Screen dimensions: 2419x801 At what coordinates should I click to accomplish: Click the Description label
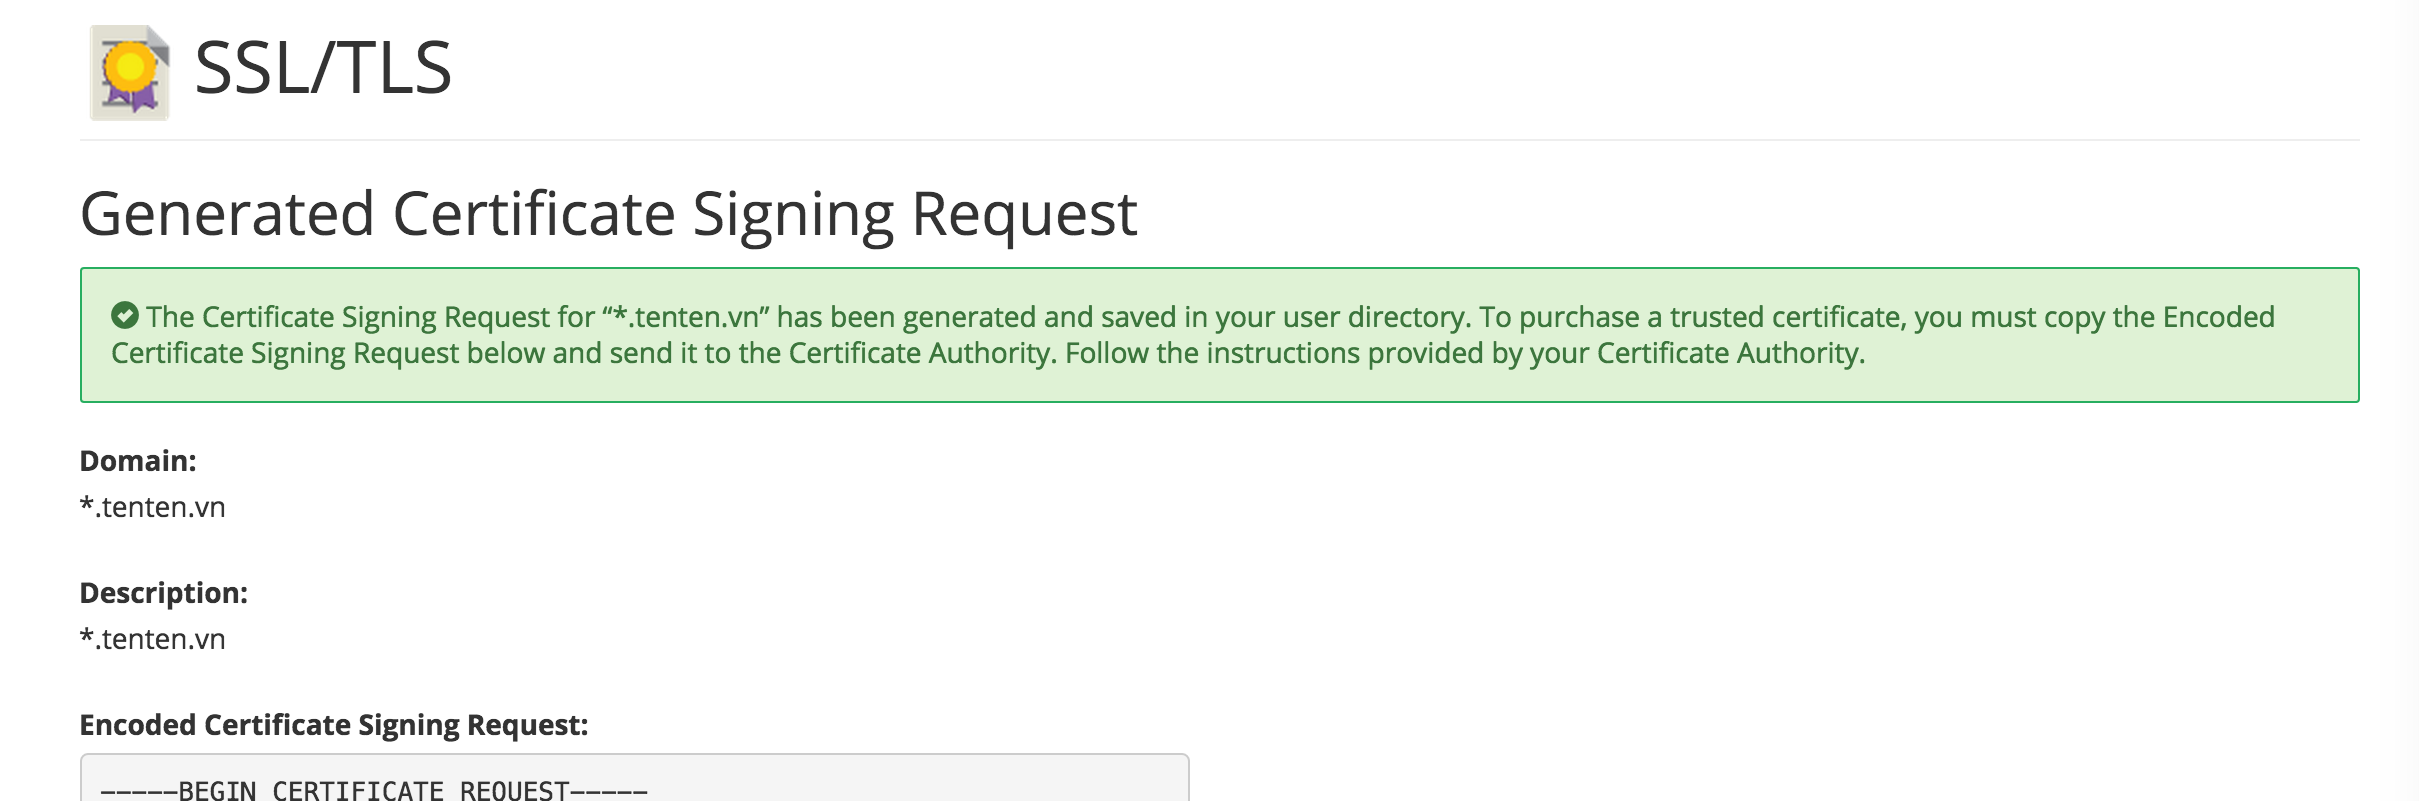[x=164, y=593]
